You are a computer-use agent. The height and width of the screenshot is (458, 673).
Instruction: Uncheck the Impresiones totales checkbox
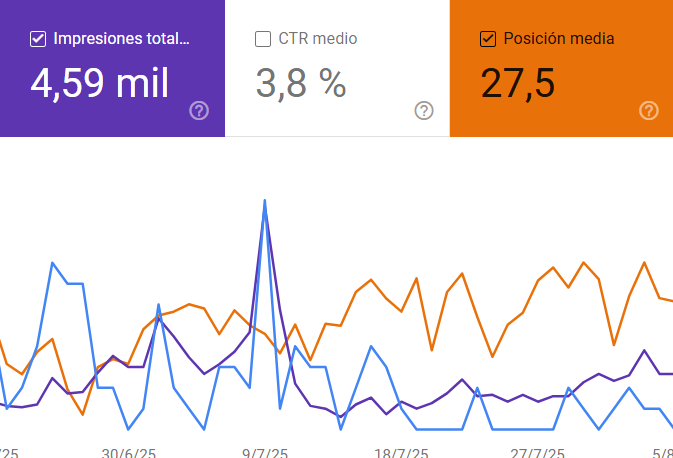tap(39, 39)
